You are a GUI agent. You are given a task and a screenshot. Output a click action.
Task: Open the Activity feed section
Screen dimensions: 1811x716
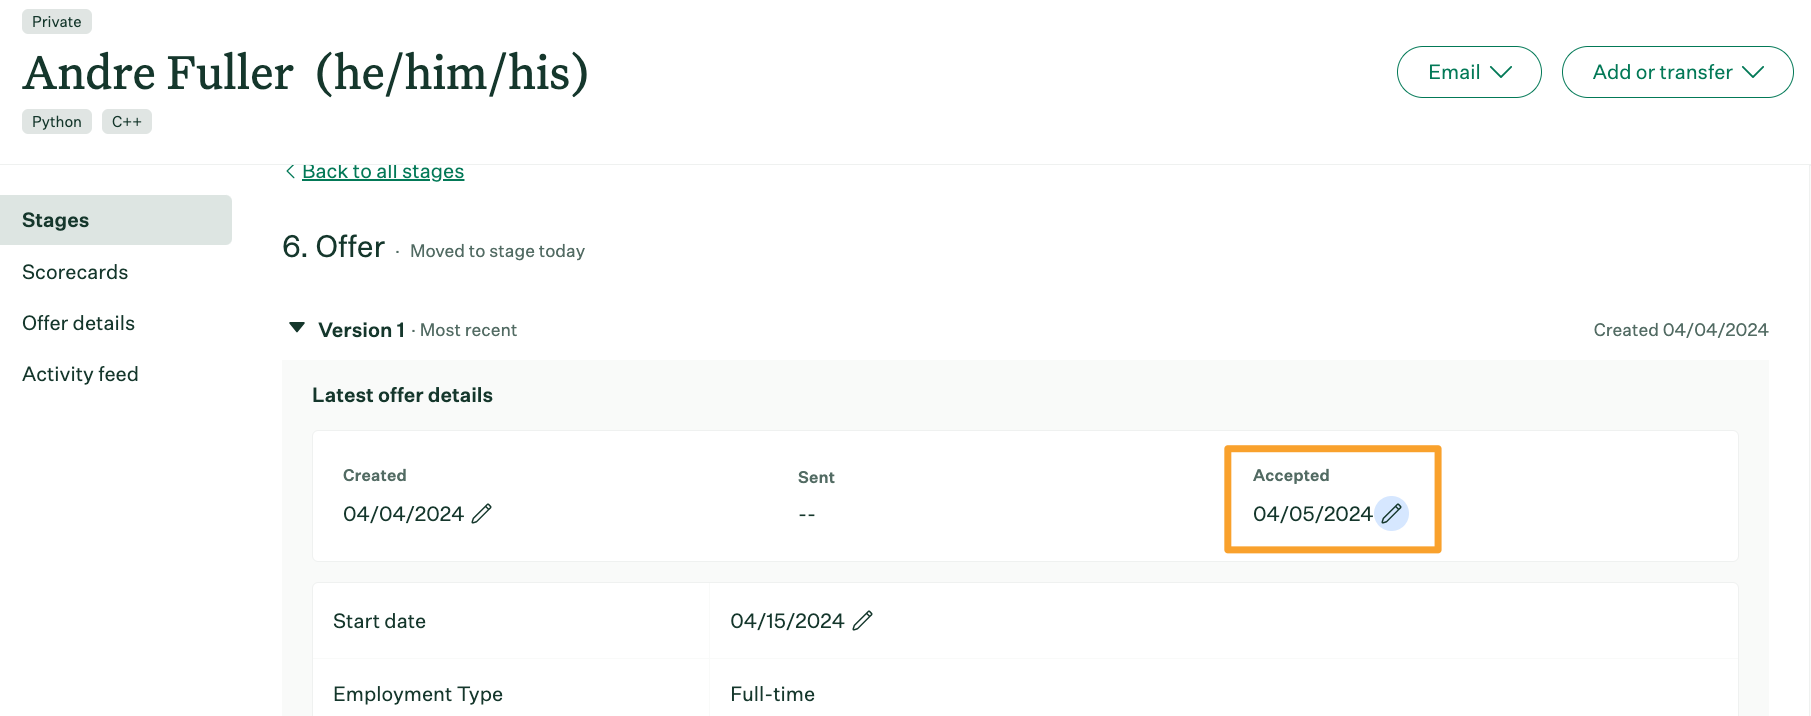80,374
